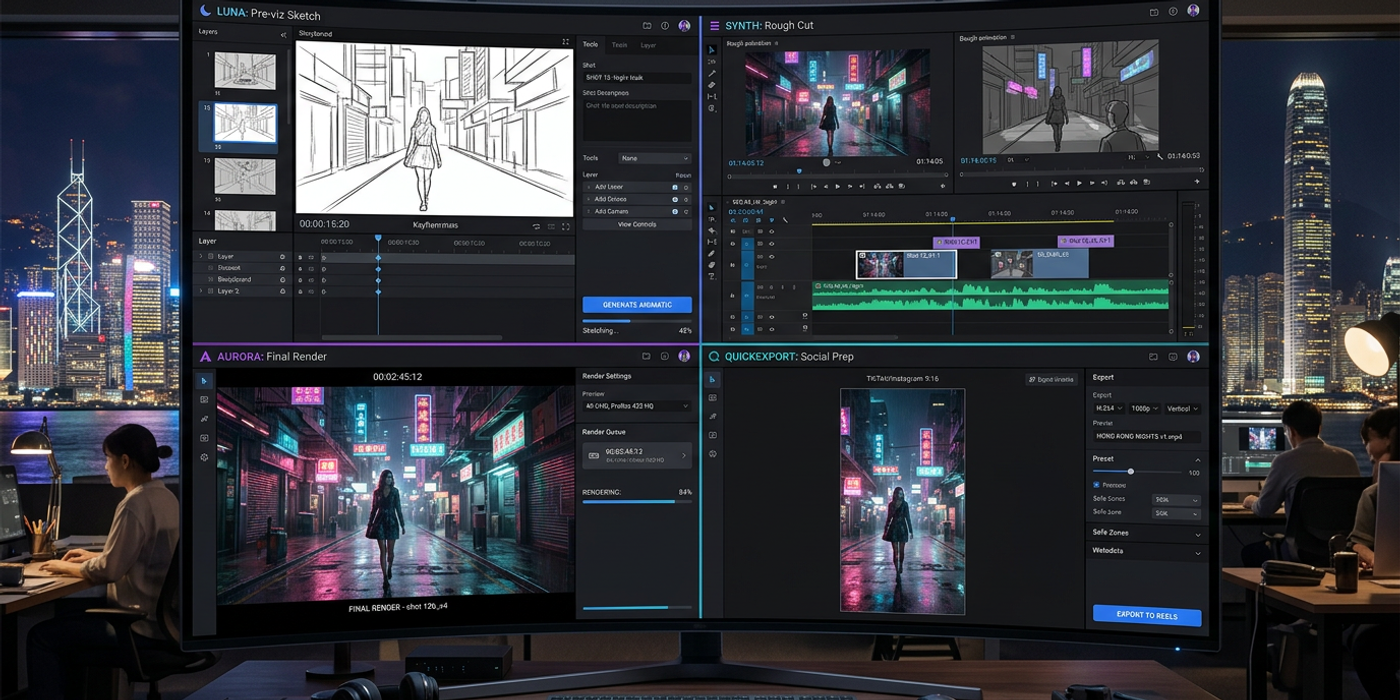Select the highlighted Shot 12 clip in SYNTH timeline
This screenshot has width=1400, height=700.
[906, 264]
